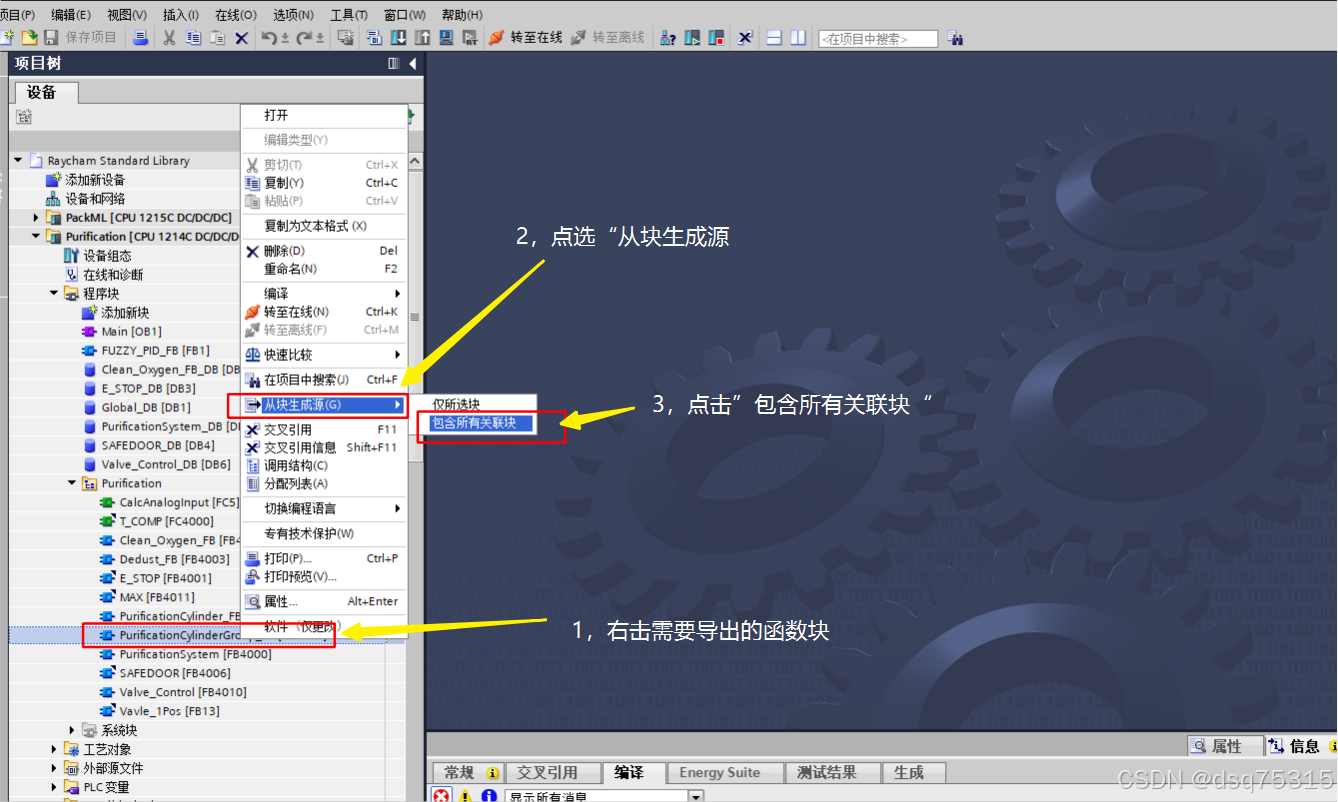Image resolution: width=1338 pixels, height=802 pixels.
Task: Click the project tree view options icon
Action: click(x=24, y=117)
